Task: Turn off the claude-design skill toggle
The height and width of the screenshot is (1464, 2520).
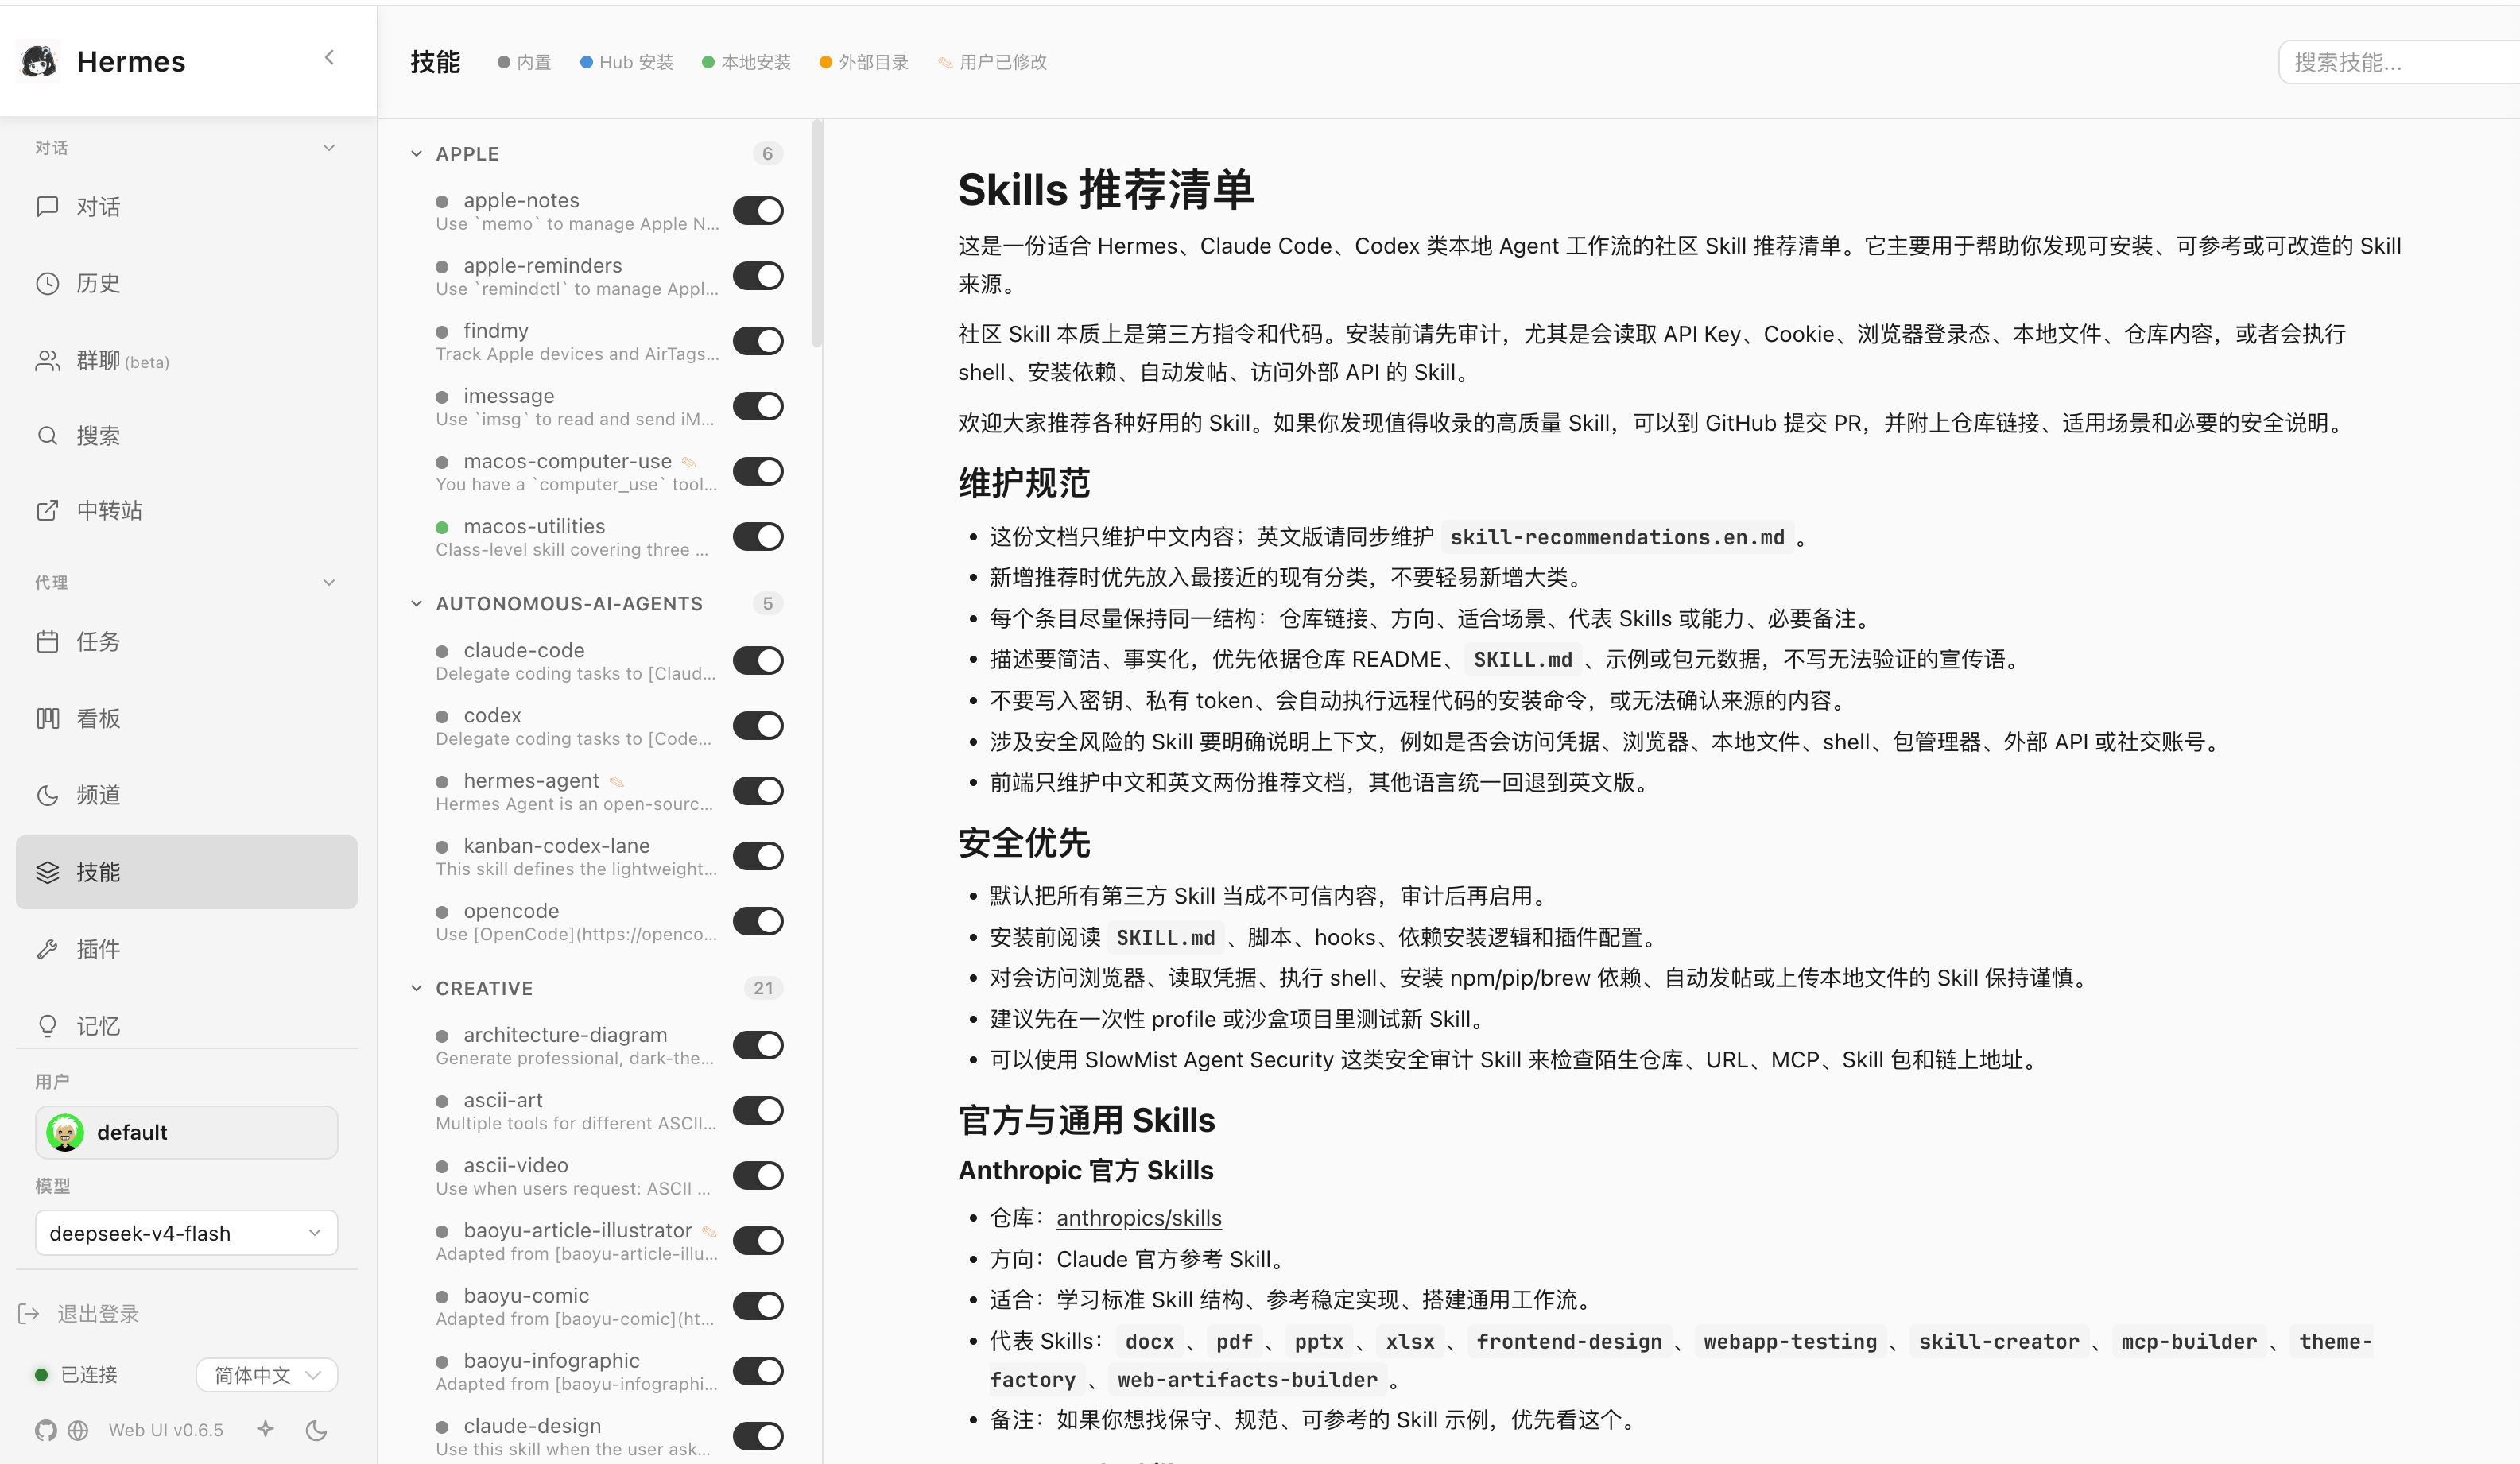Action: pyautogui.click(x=758, y=1435)
